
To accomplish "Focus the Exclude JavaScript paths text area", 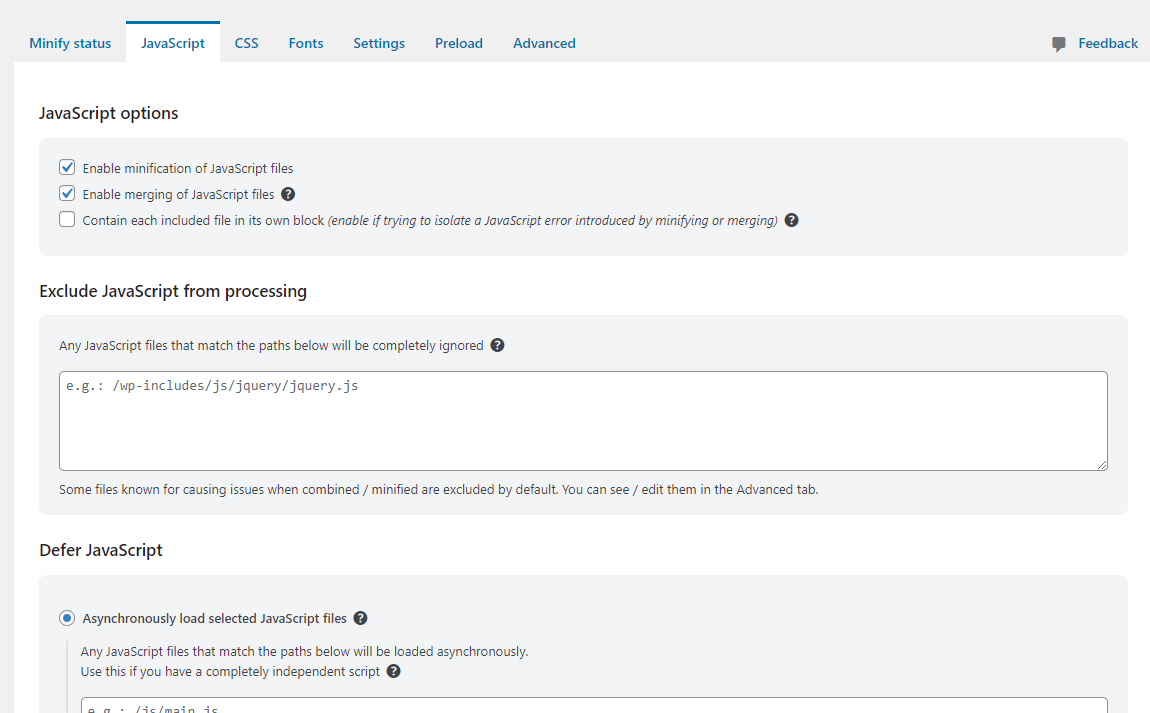I will pos(583,421).
